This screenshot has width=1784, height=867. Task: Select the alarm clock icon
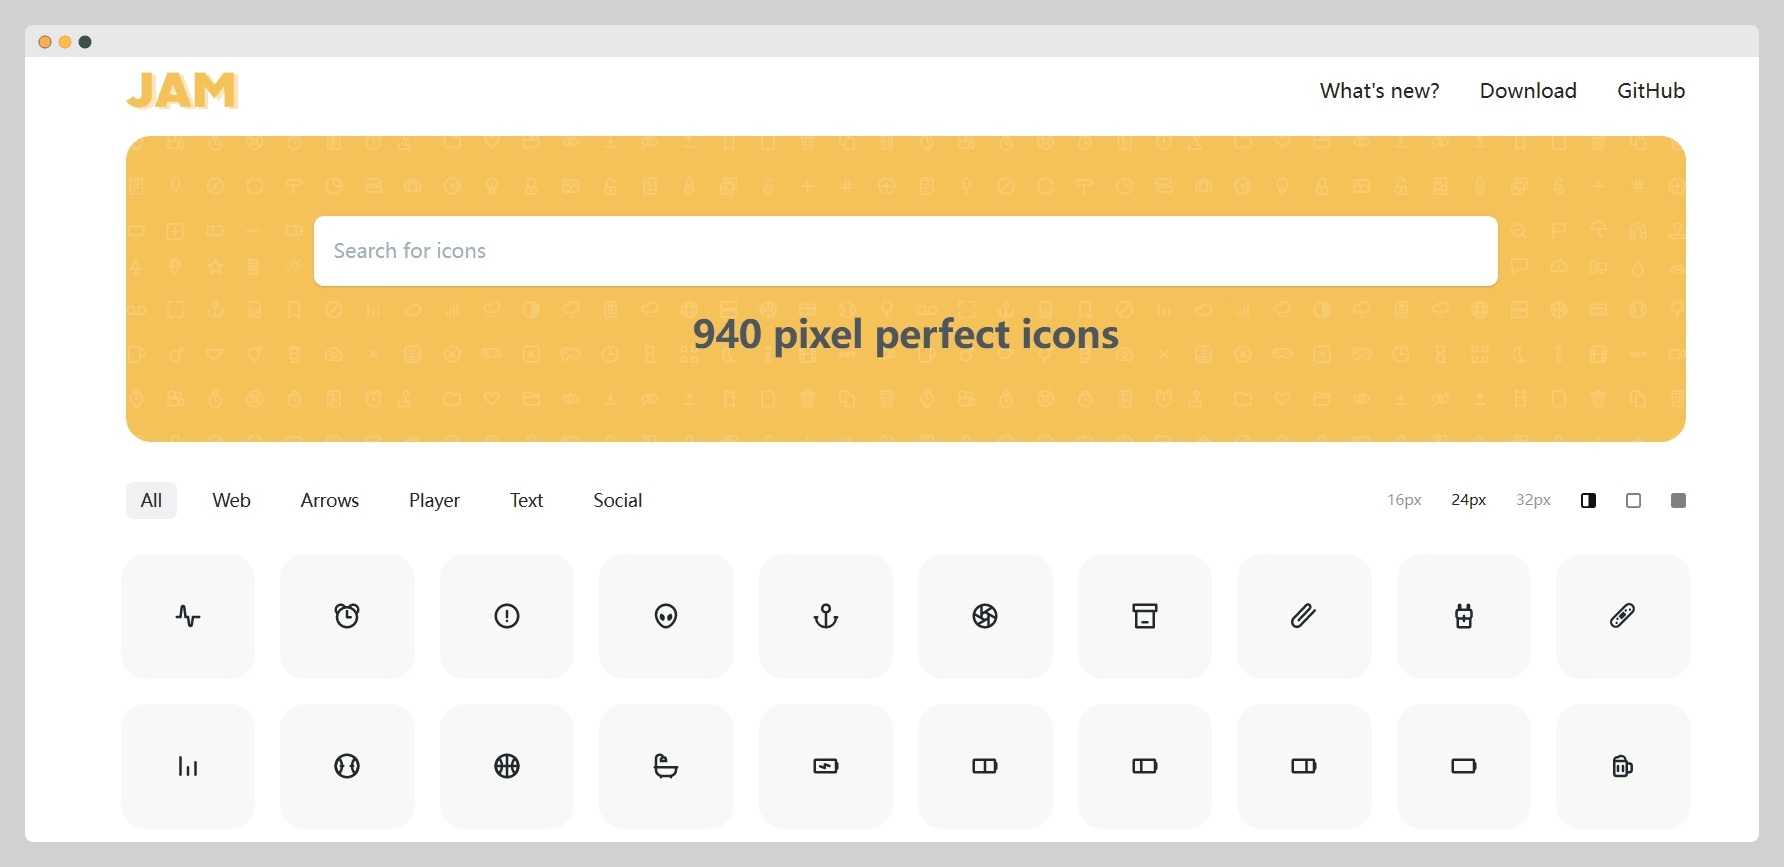point(347,616)
